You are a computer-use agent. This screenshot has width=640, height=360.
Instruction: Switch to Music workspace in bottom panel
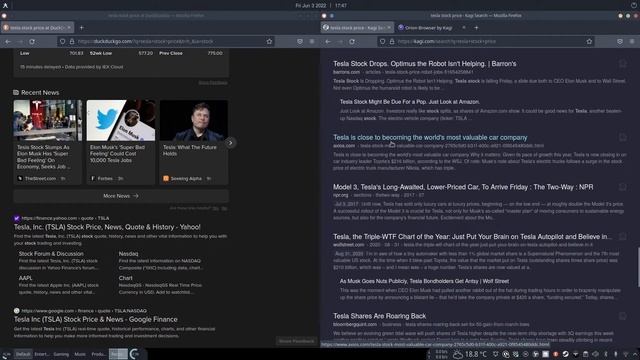point(80,354)
